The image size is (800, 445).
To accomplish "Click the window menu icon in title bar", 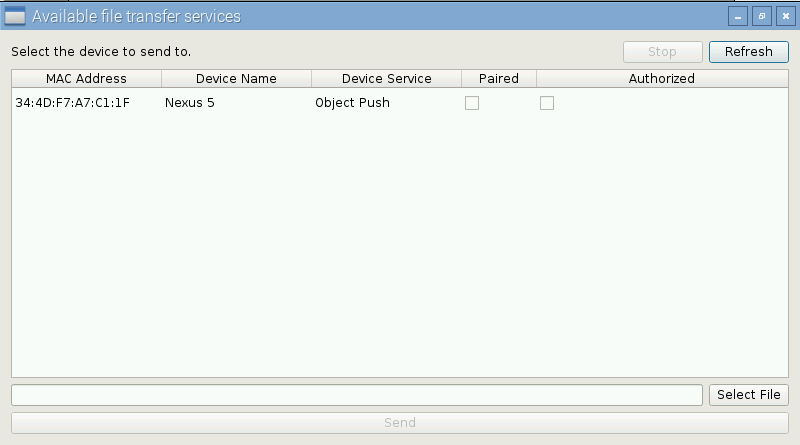I will coord(15,16).
